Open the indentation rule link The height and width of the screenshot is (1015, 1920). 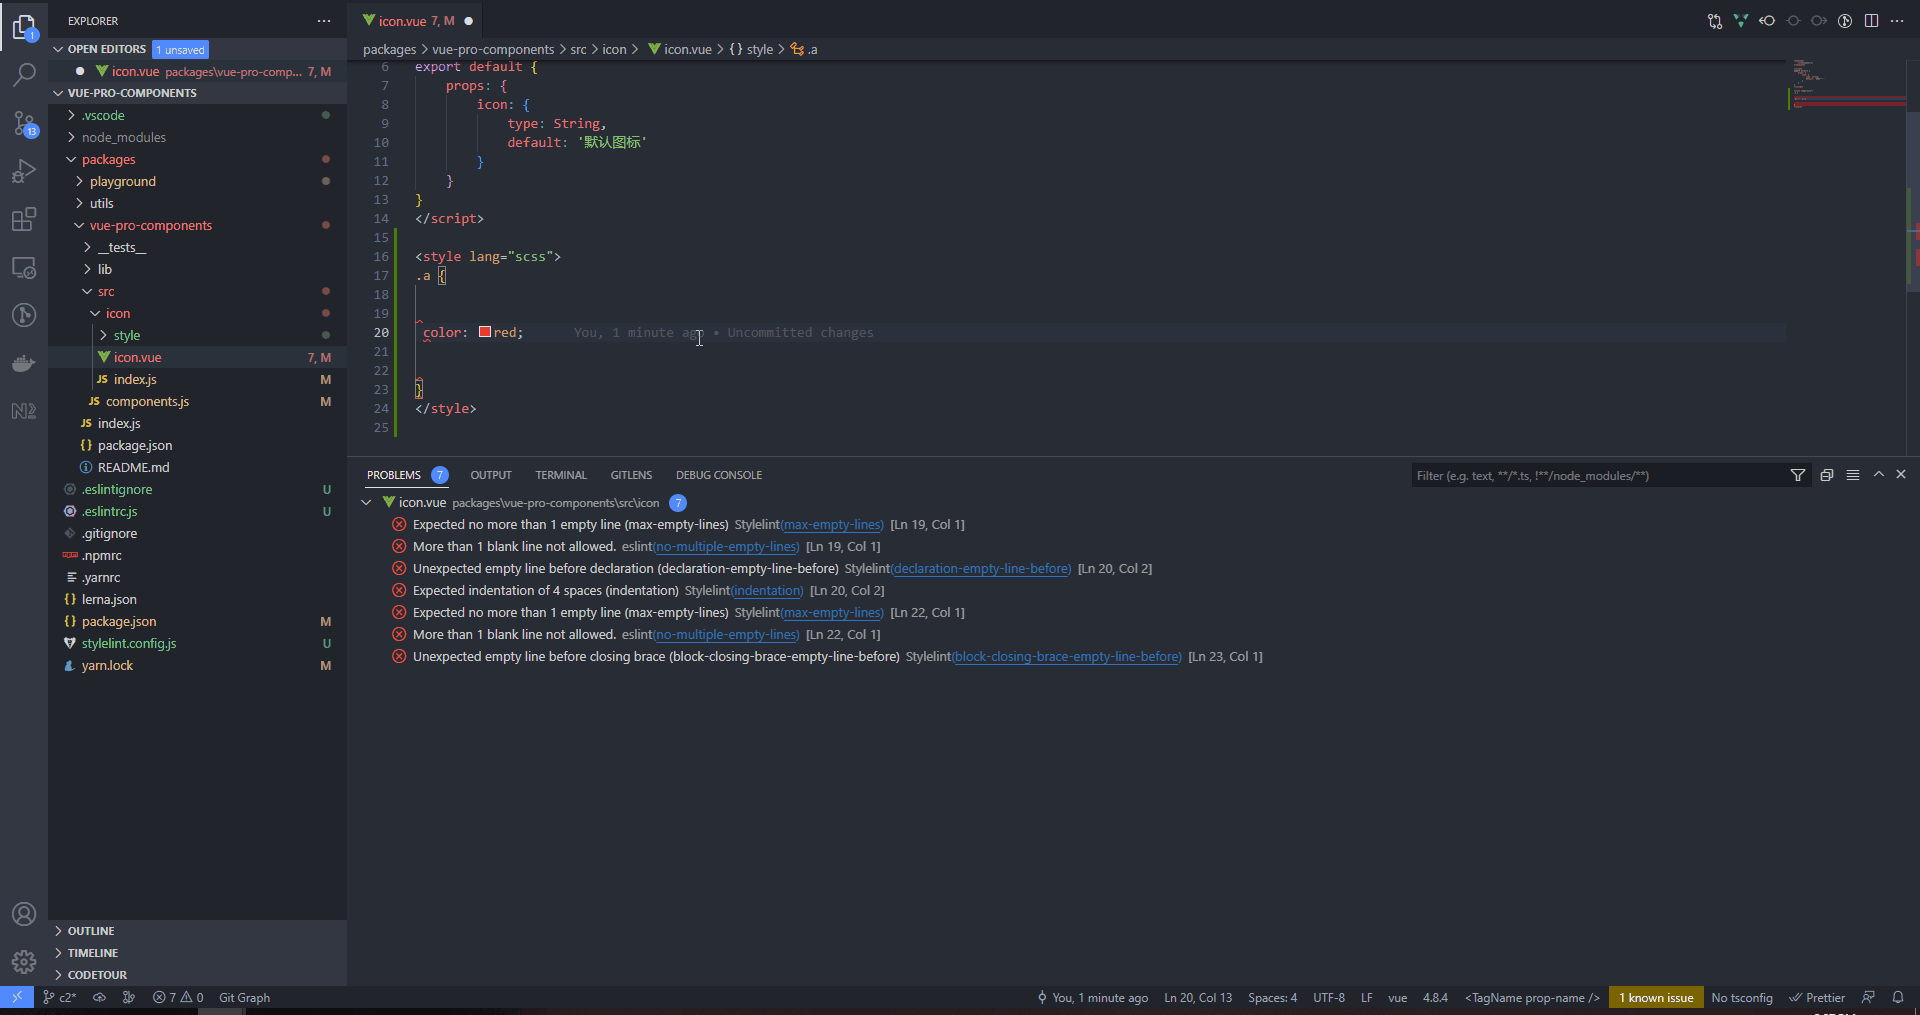pos(767,591)
